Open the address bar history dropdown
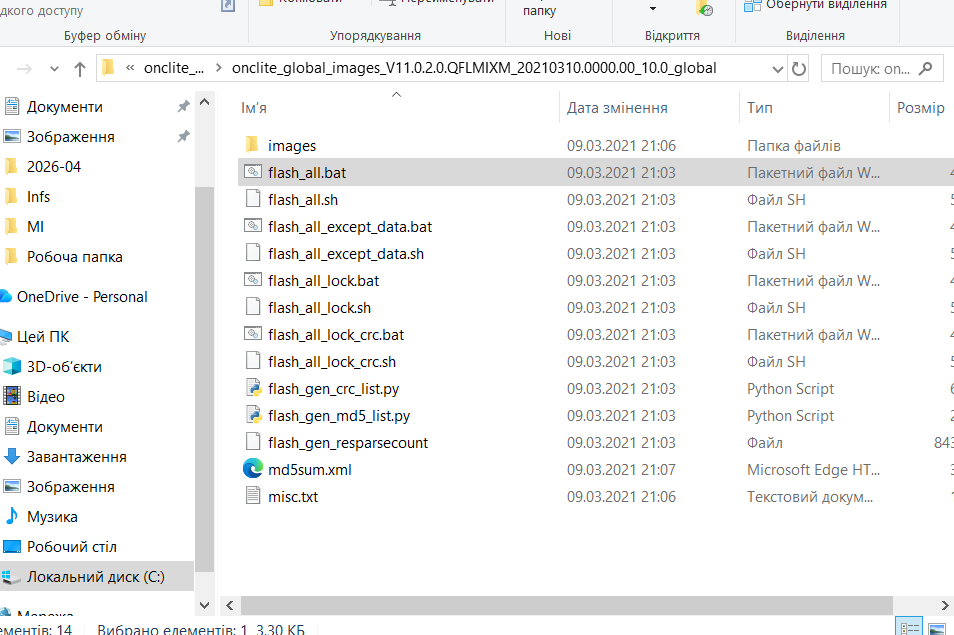The width and height of the screenshot is (954, 635). pyautogui.click(x=777, y=69)
